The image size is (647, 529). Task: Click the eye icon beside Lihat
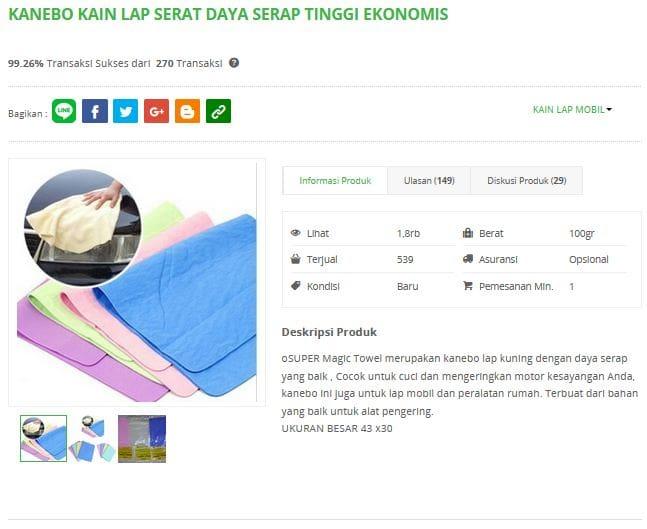click(295, 233)
